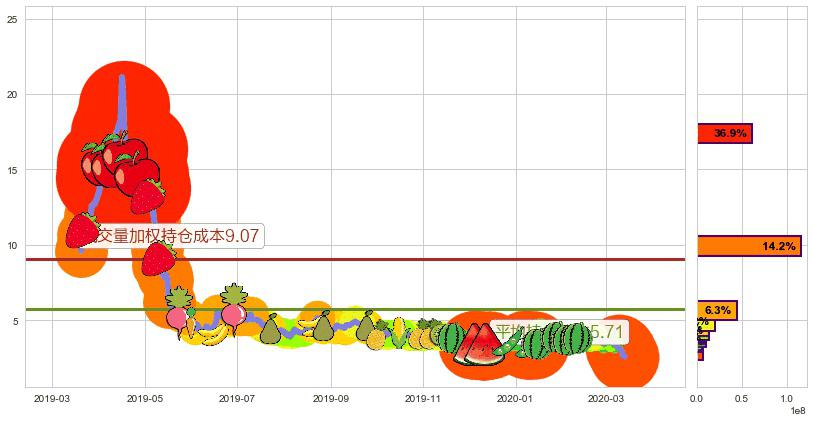Click the strawberry sitting on the dark red line
The width and height of the screenshot is (813, 422).
158,258
